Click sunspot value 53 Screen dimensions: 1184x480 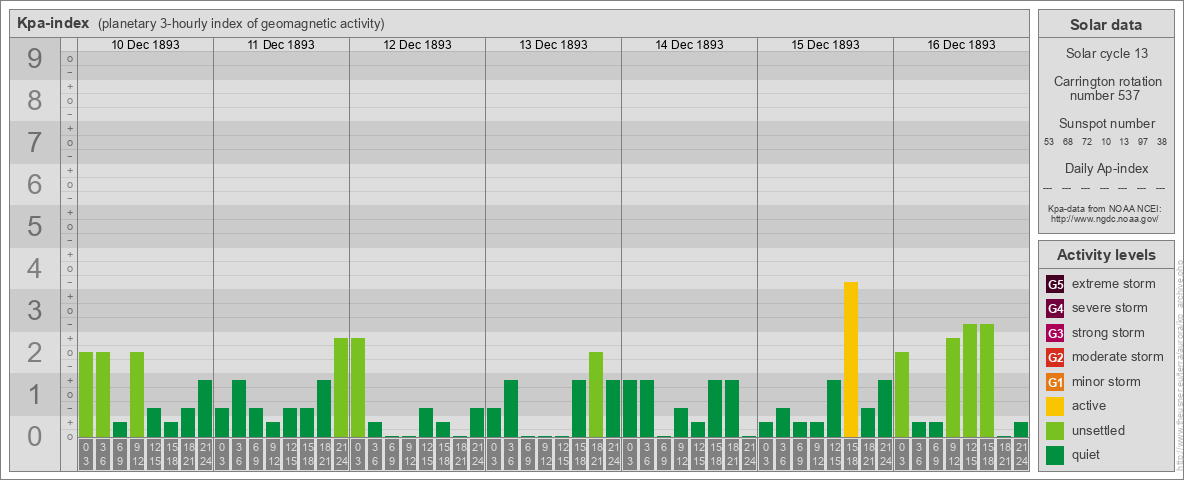click(1049, 142)
